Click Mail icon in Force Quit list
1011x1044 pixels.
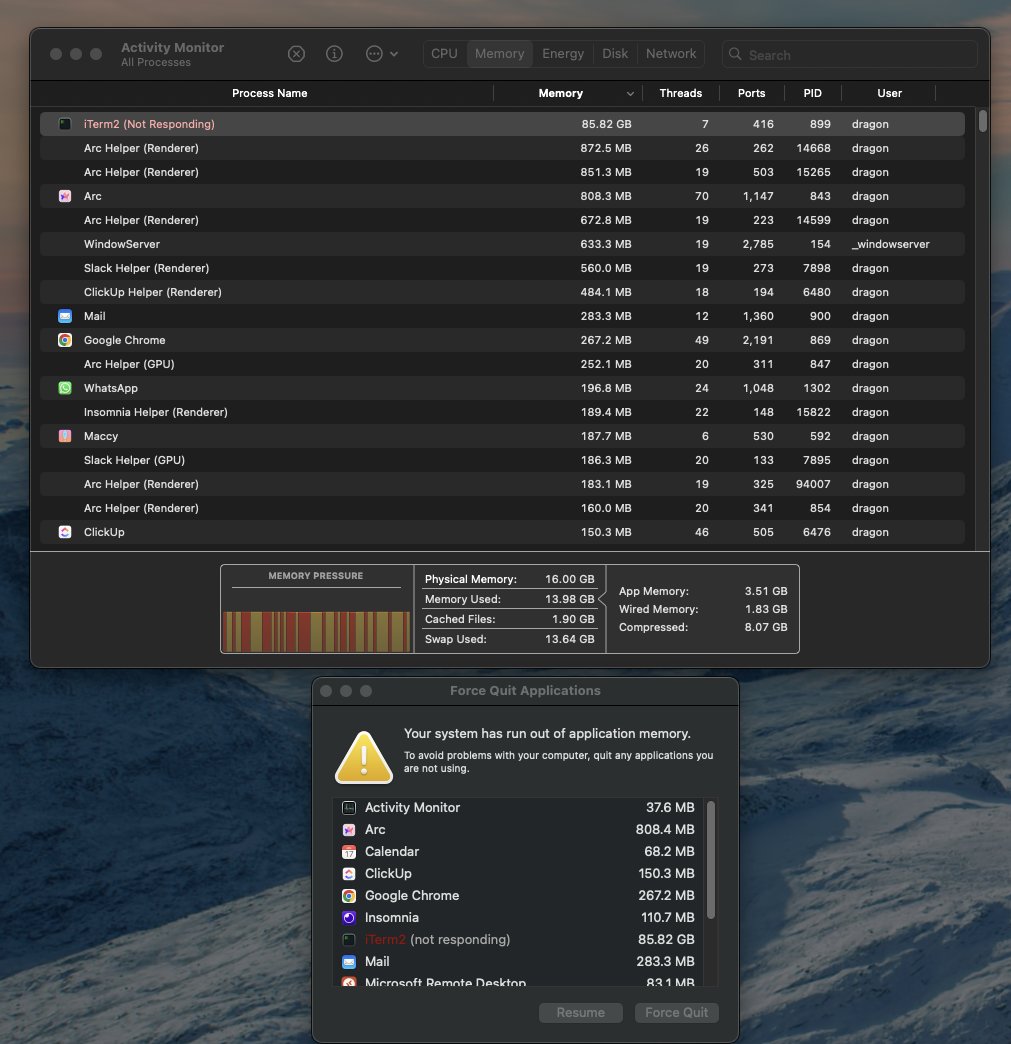click(349, 961)
